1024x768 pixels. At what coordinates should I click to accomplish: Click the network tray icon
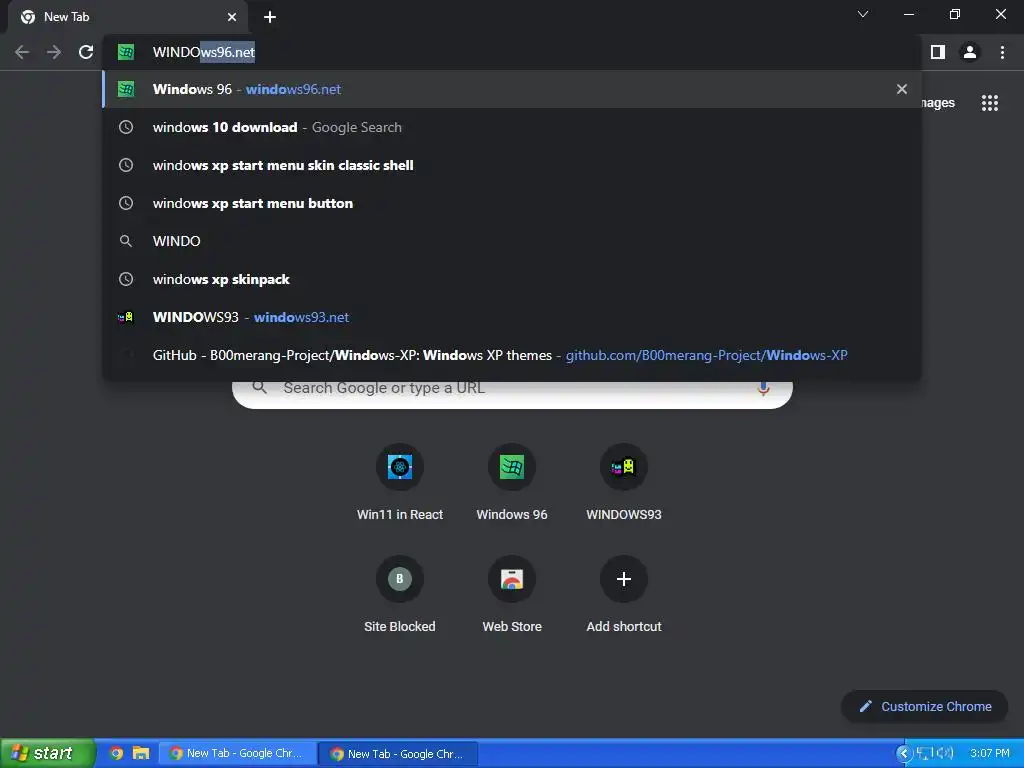923,754
